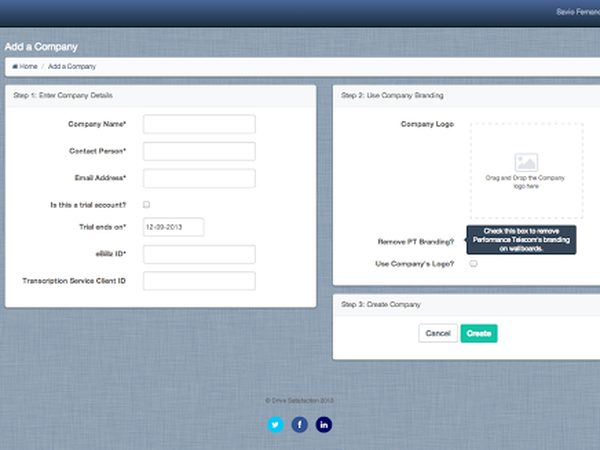
Task: Focus the Contact Person input field
Action: pyautogui.click(x=199, y=151)
